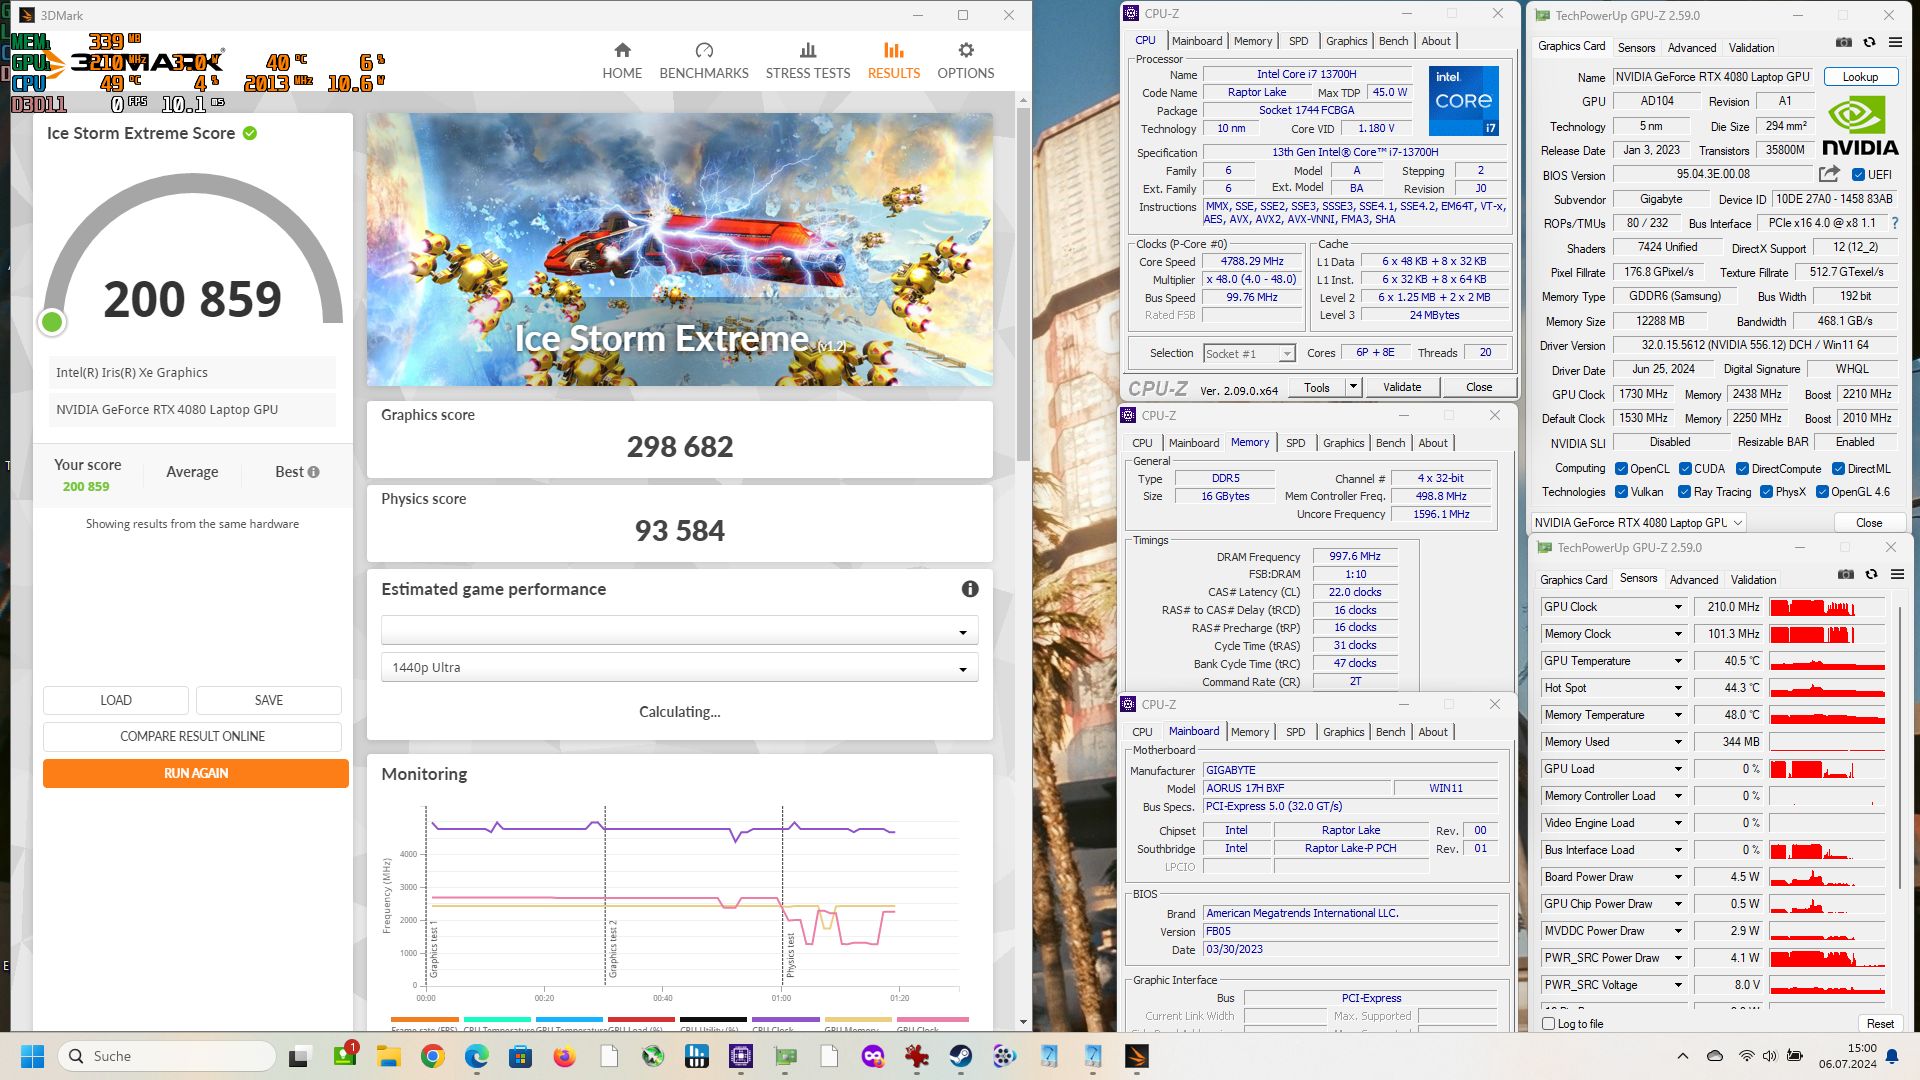Open Google Chrome from the taskbar
The width and height of the screenshot is (1920, 1080).
tap(432, 1056)
